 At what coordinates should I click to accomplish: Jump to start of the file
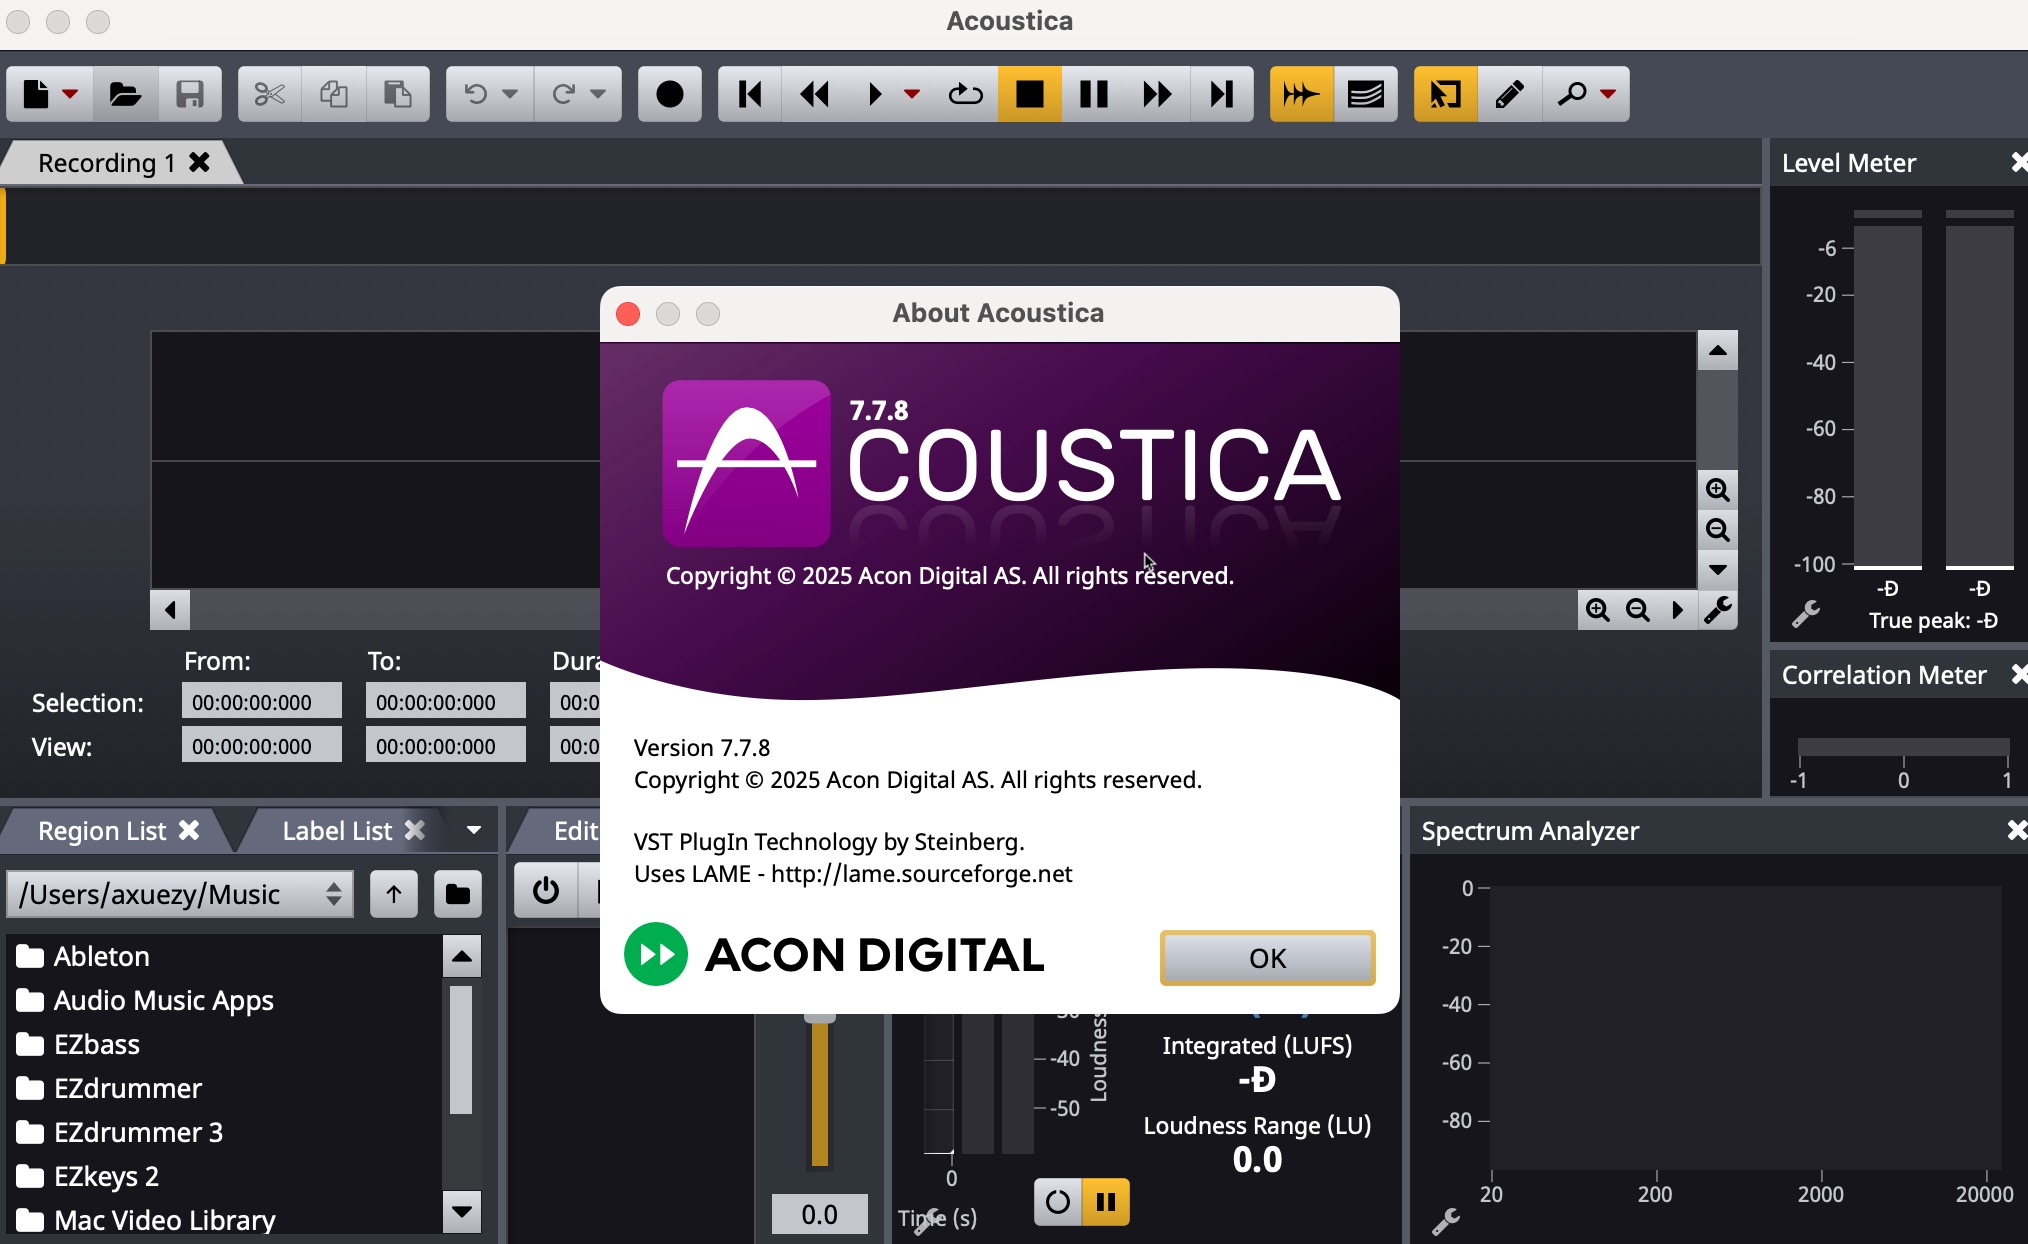tap(750, 94)
